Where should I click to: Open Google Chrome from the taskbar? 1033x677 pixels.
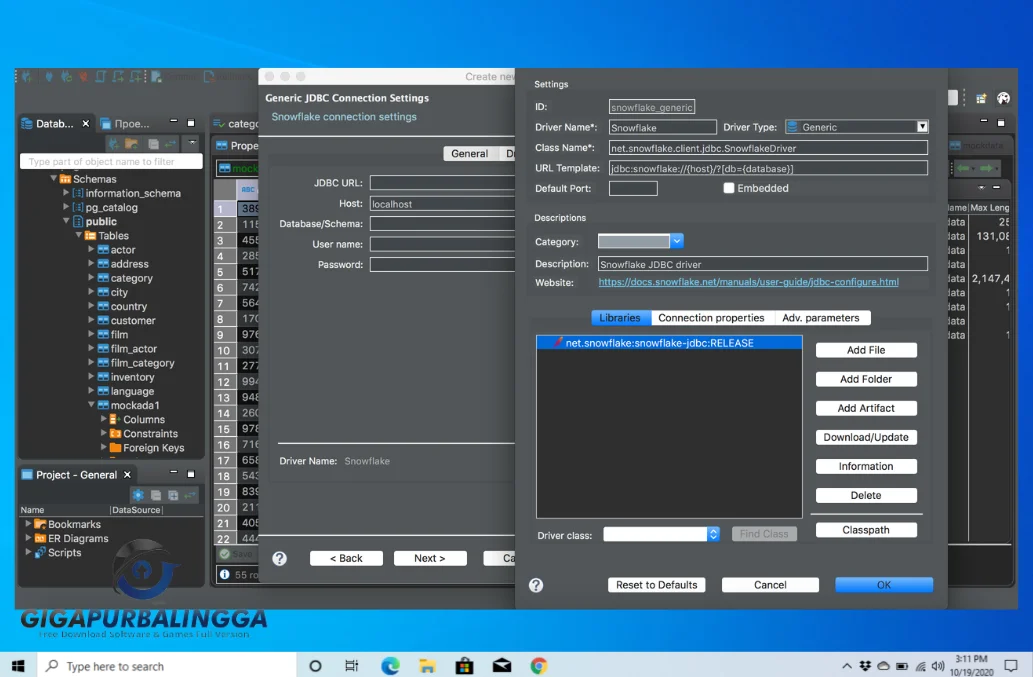pos(539,666)
